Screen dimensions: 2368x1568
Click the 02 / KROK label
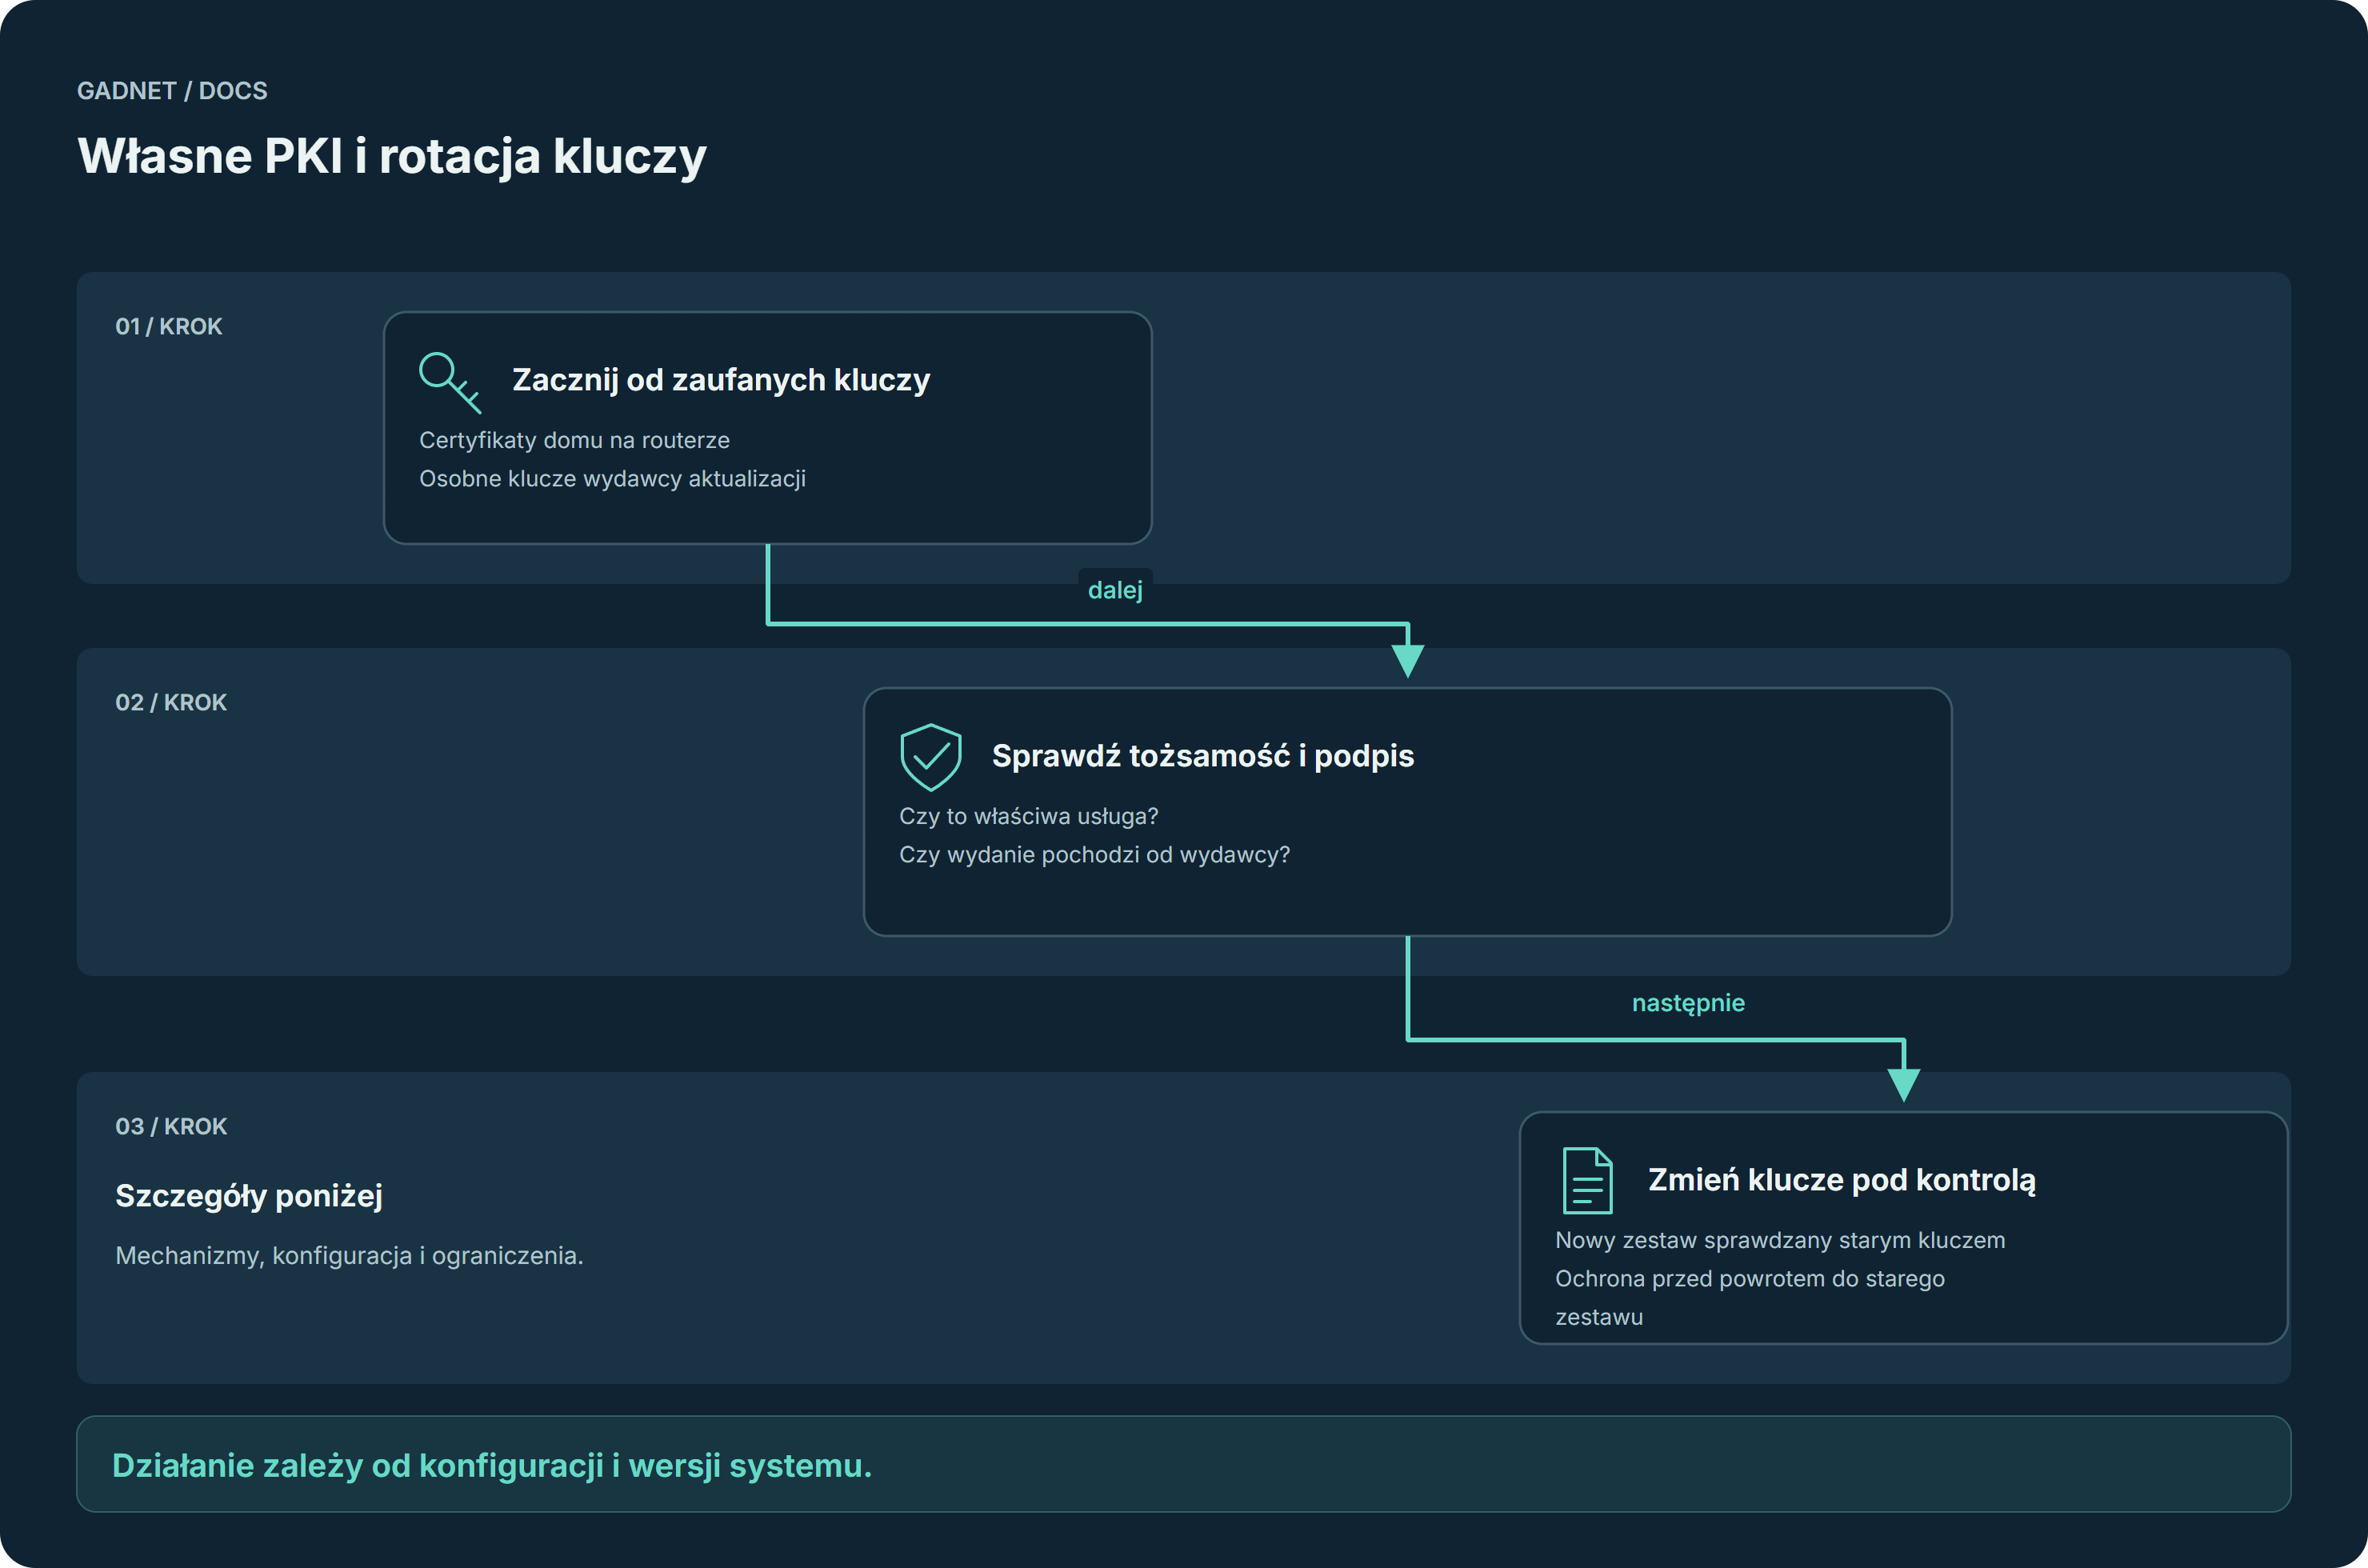tap(171, 703)
